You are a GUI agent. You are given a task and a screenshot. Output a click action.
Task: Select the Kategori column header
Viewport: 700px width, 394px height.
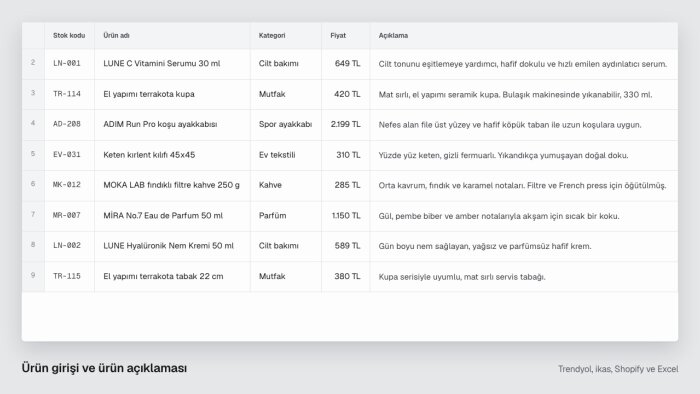[x=286, y=36]
